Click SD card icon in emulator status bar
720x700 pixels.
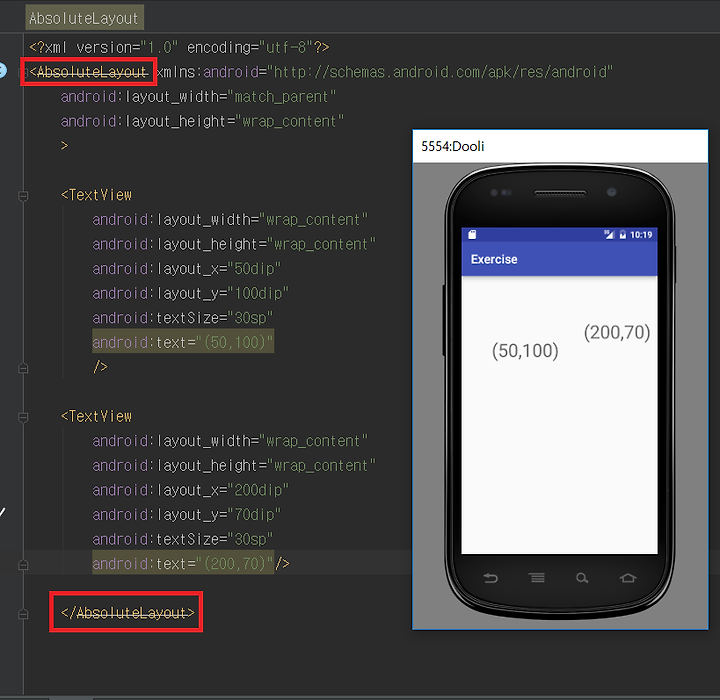click(x=472, y=235)
